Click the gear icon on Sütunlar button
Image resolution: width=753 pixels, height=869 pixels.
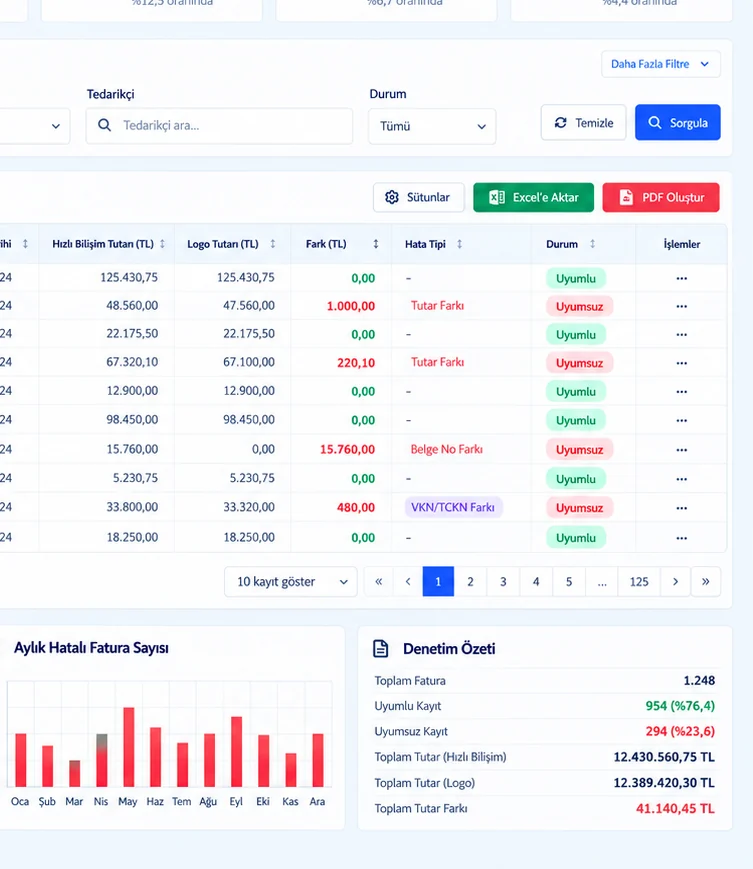(392, 197)
